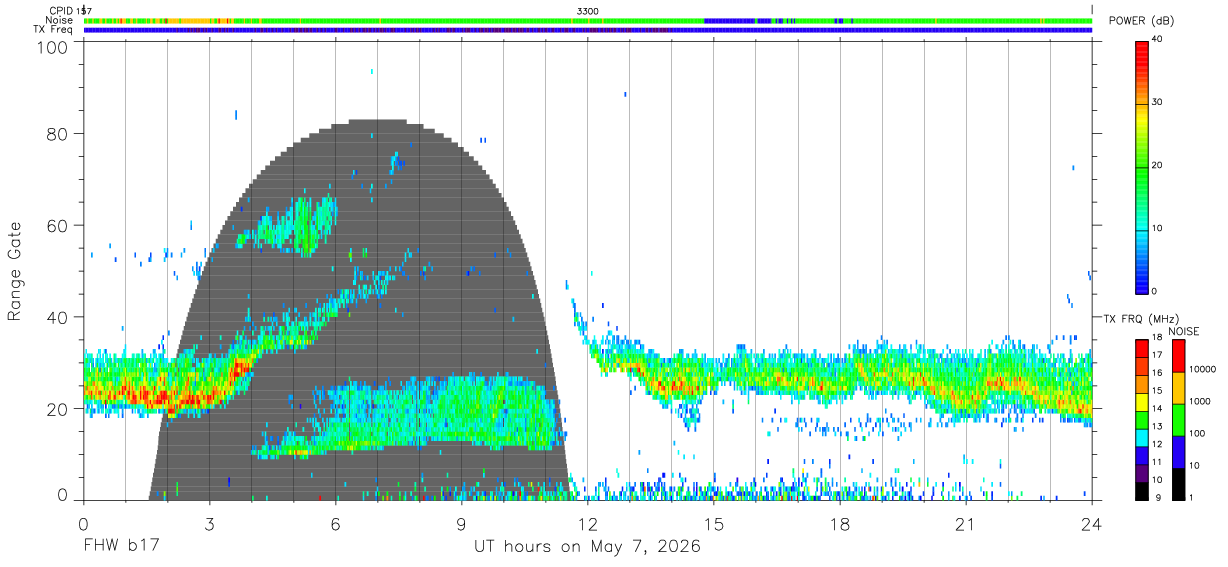Click the '15' hour tick on the UT axis

[x=714, y=523]
